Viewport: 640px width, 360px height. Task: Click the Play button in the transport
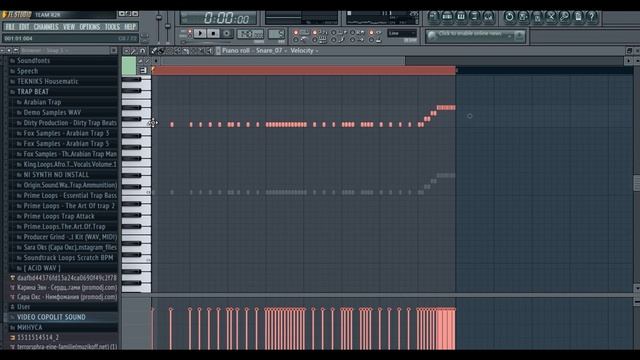click(x=200, y=33)
